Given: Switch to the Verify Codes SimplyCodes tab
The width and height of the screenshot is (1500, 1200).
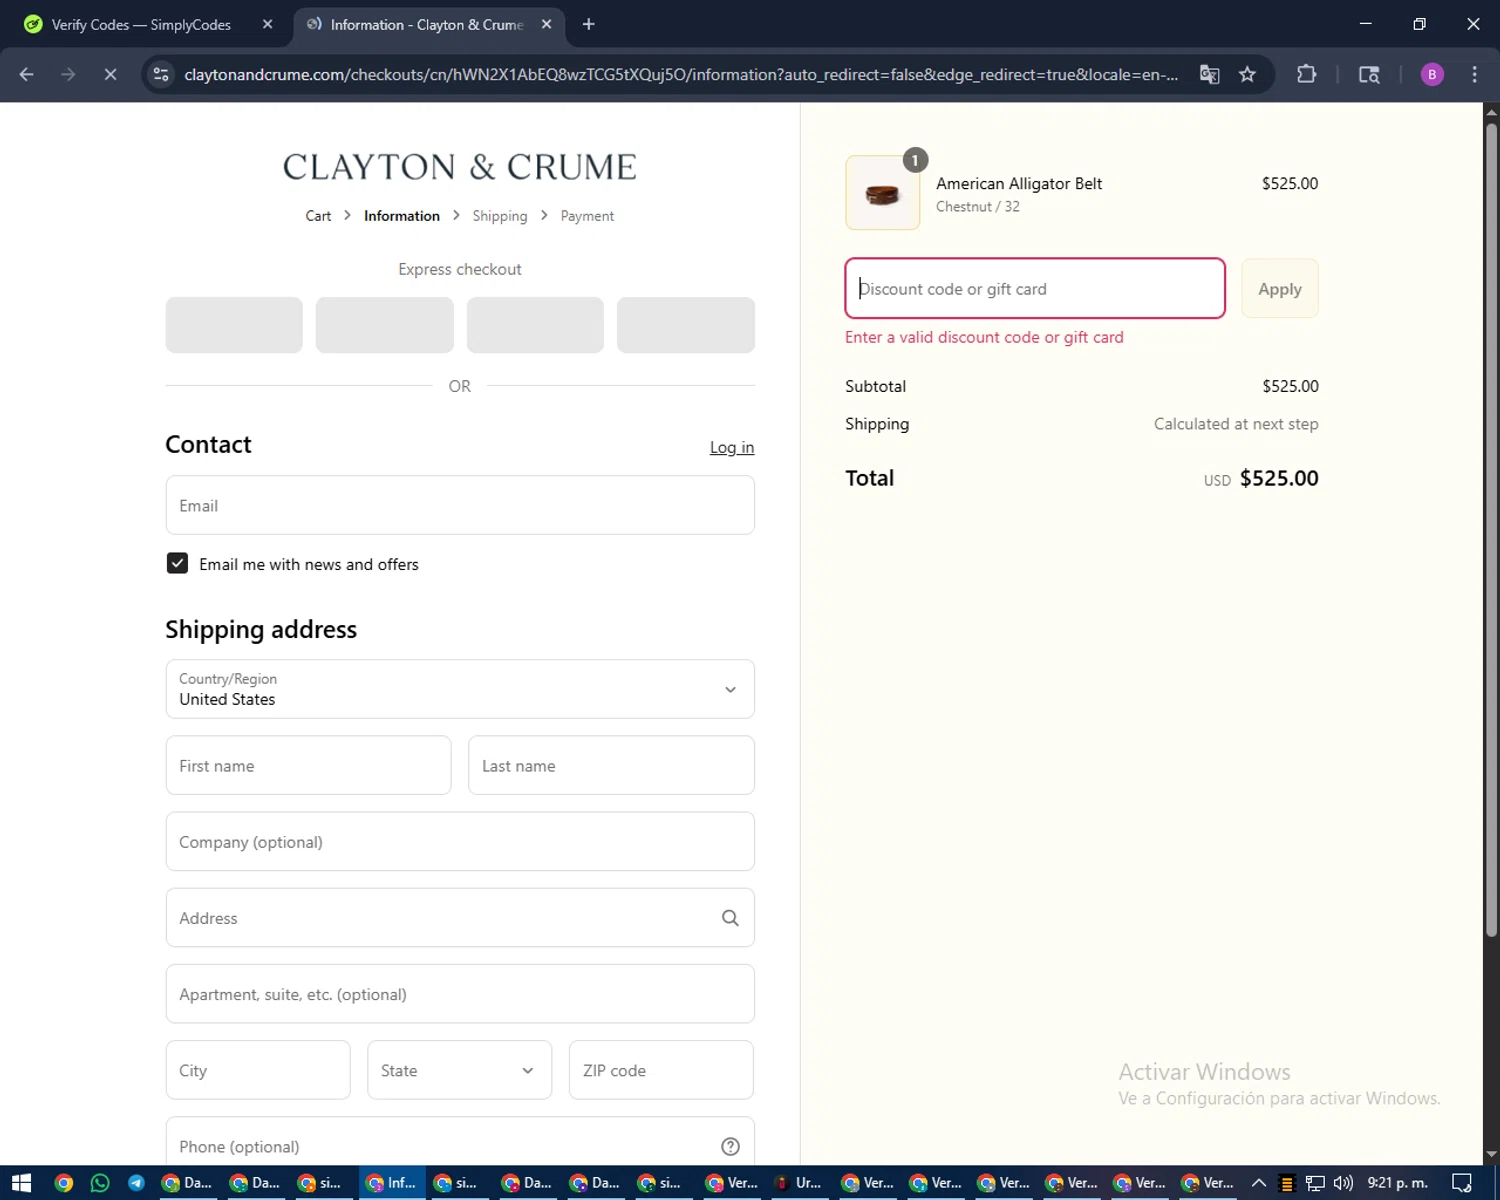Looking at the screenshot, I should click(x=140, y=24).
